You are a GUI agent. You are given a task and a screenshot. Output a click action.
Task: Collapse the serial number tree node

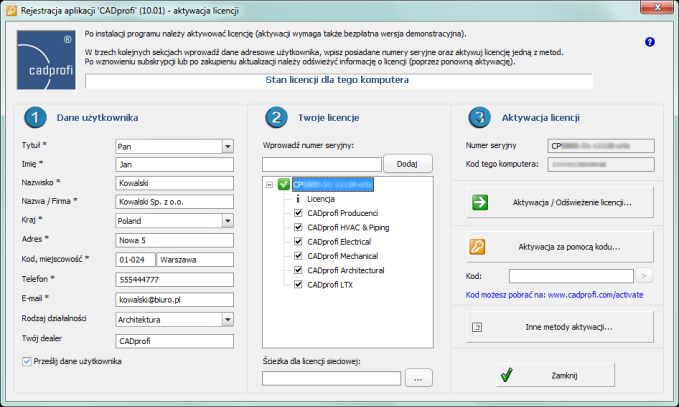click(269, 185)
